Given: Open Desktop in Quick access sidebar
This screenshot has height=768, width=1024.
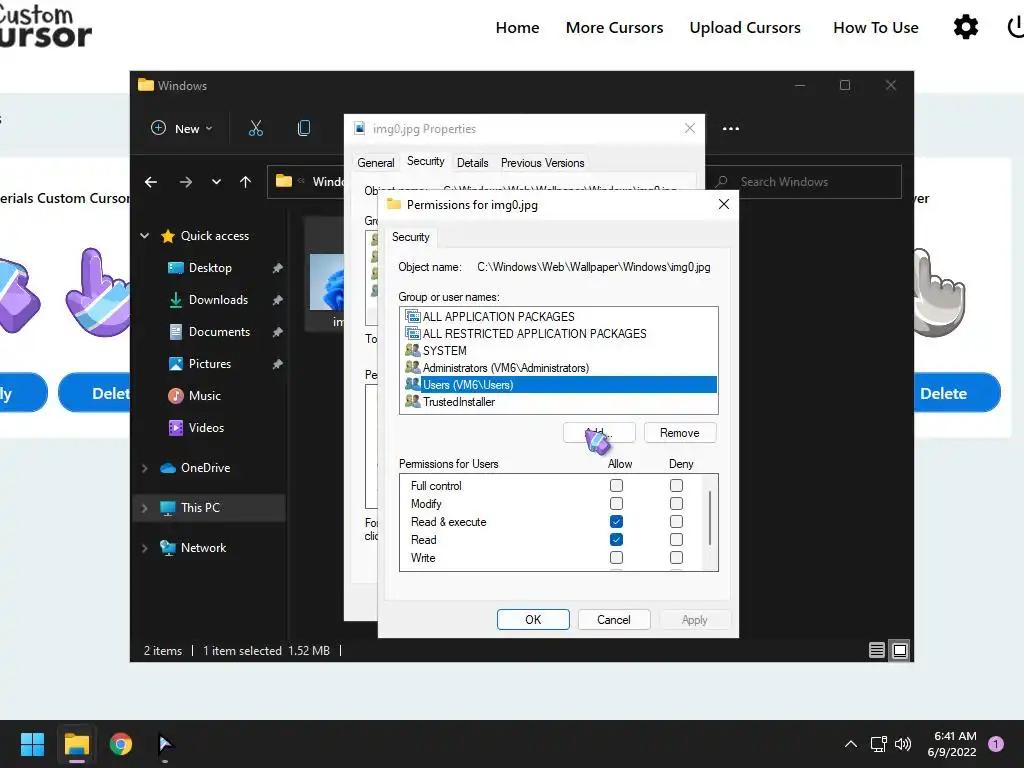Looking at the screenshot, I should tap(210, 268).
